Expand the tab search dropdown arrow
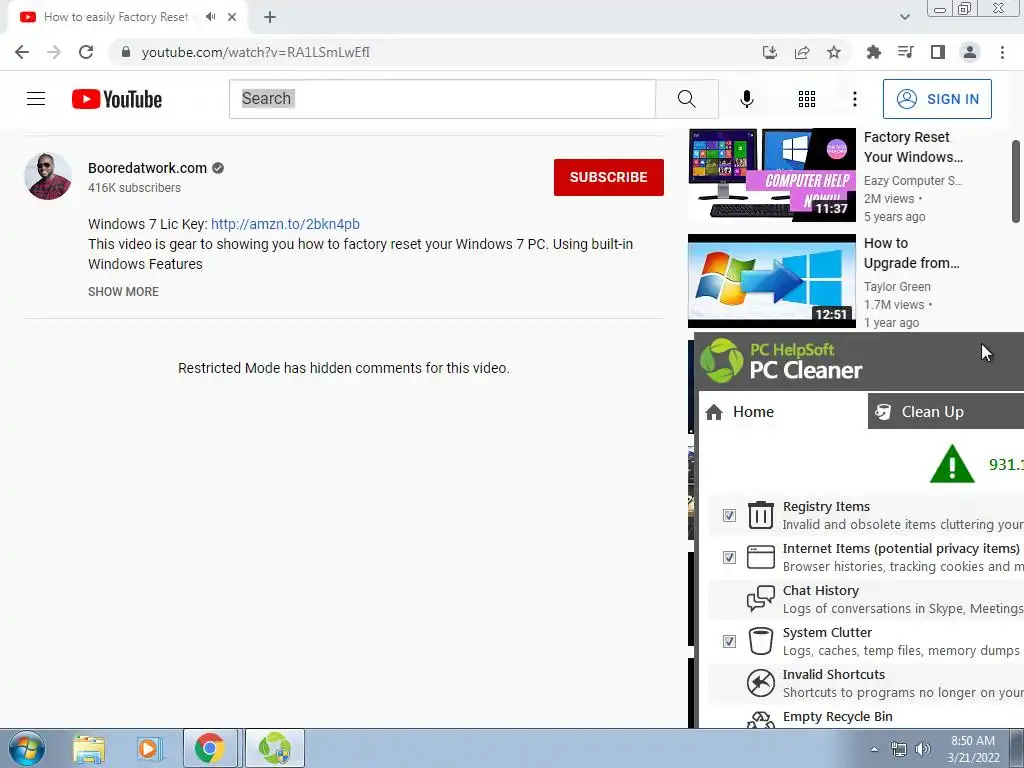 click(904, 17)
